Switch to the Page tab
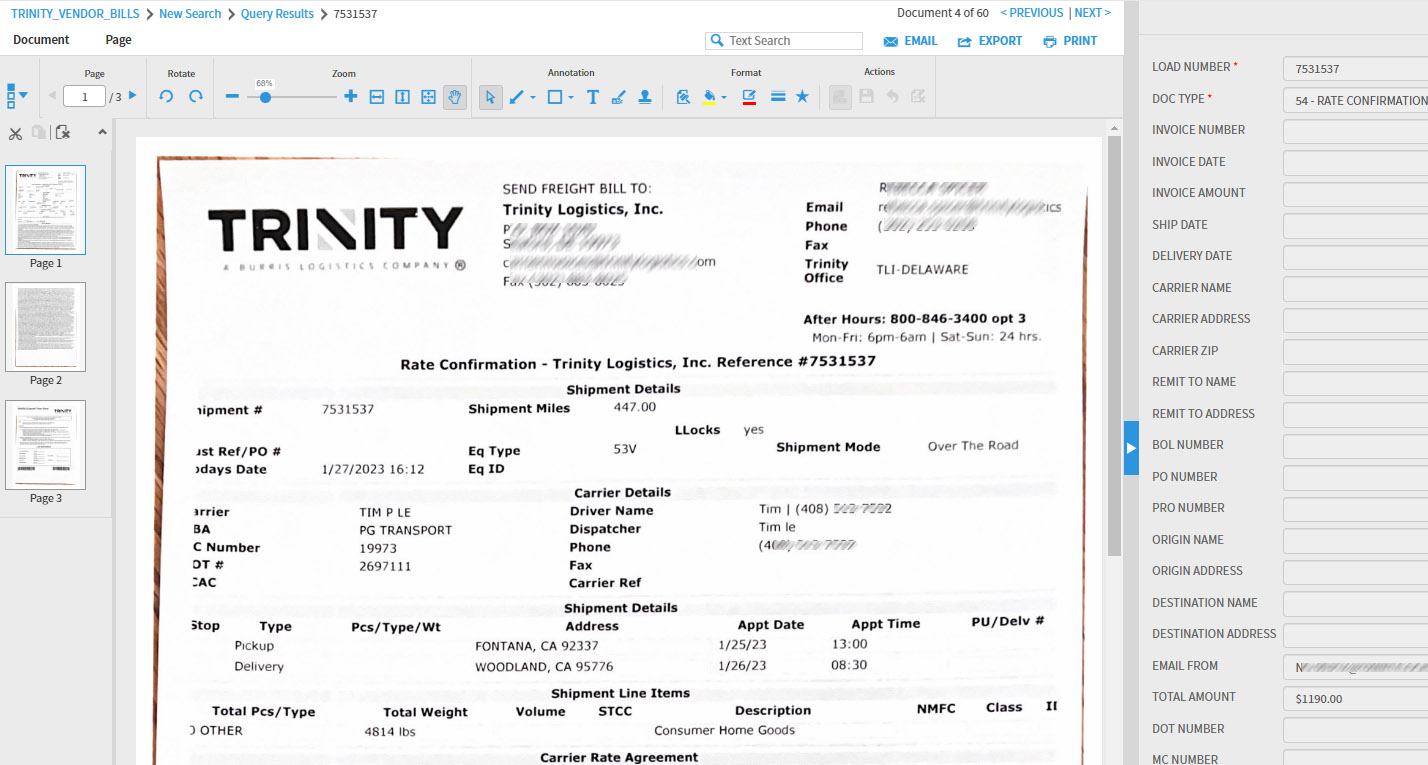This screenshot has width=1428, height=765. coord(118,40)
